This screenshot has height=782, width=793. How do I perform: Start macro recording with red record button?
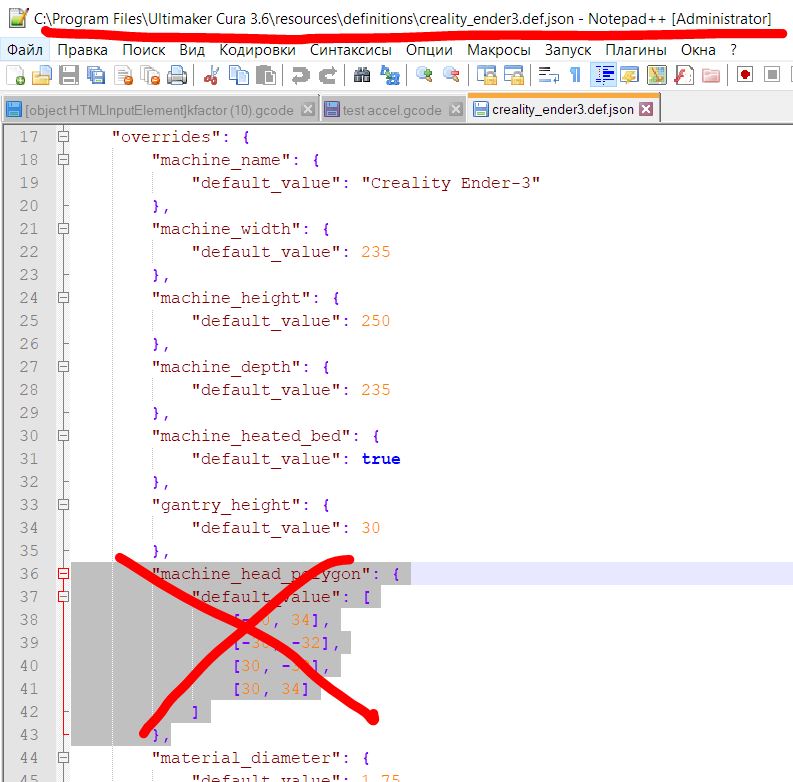point(745,75)
